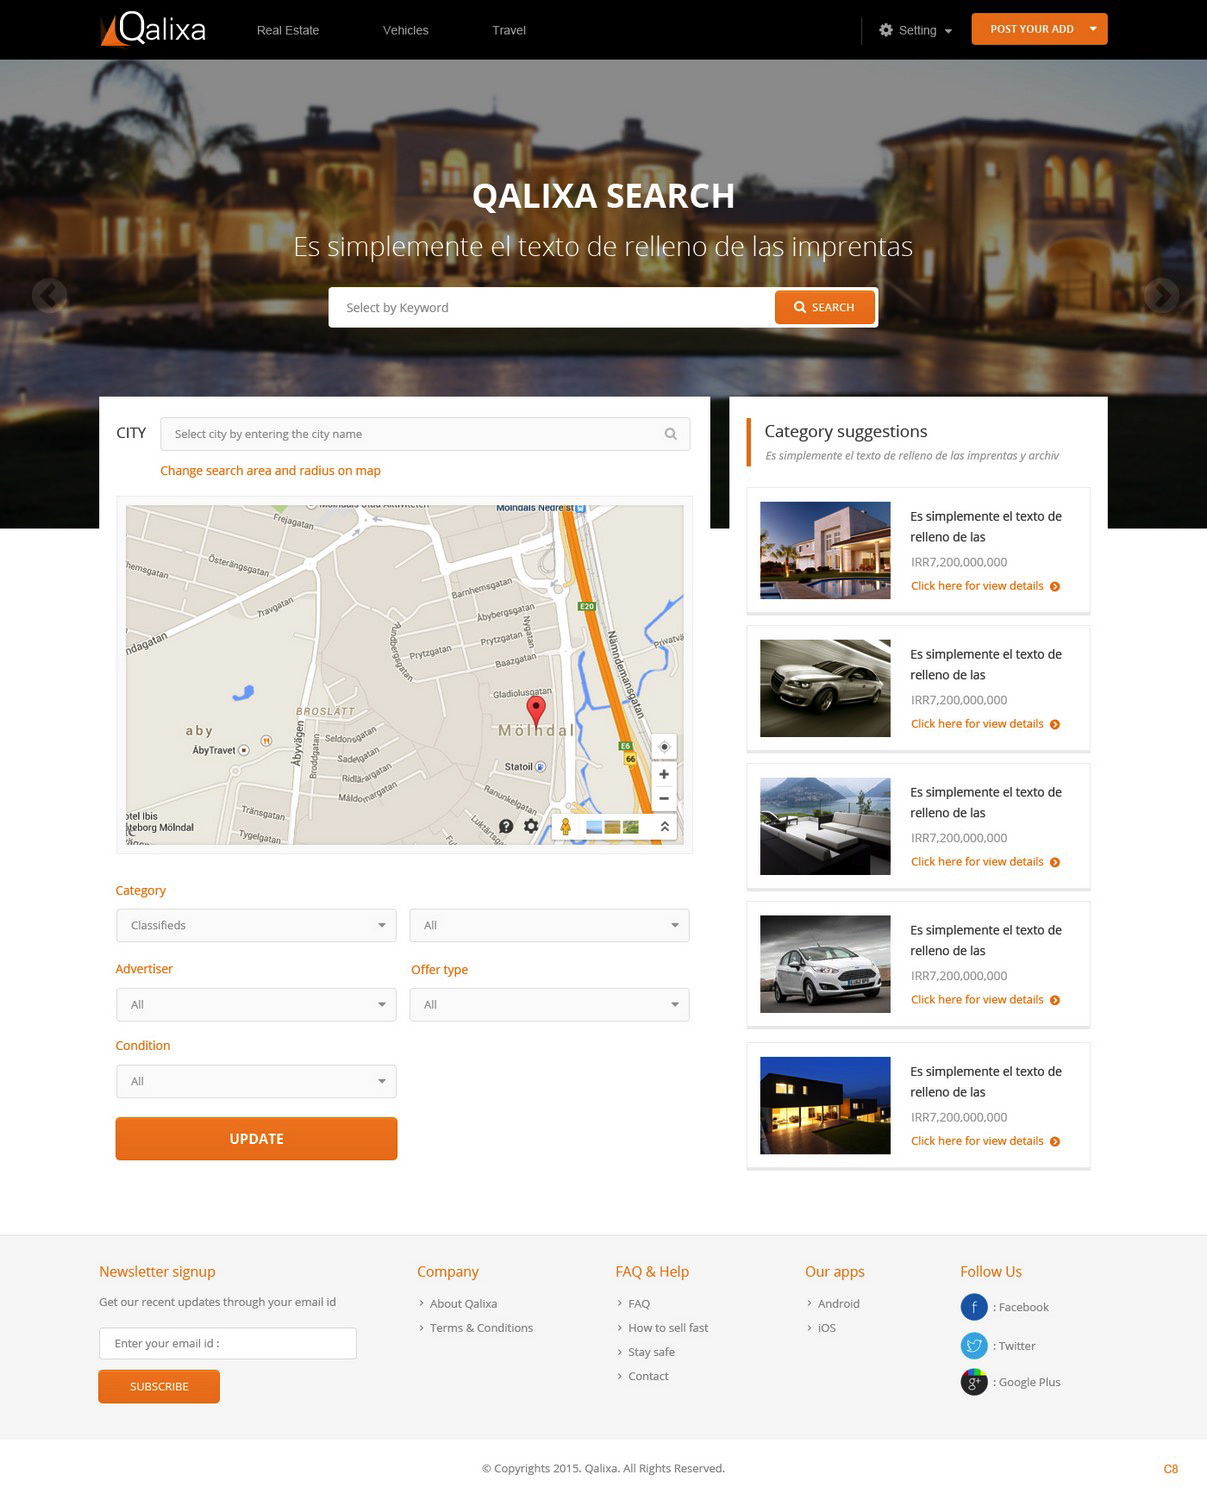Viewport: 1207px width, 1500px height.
Task: Open Stay safe link
Action: [651, 1352]
